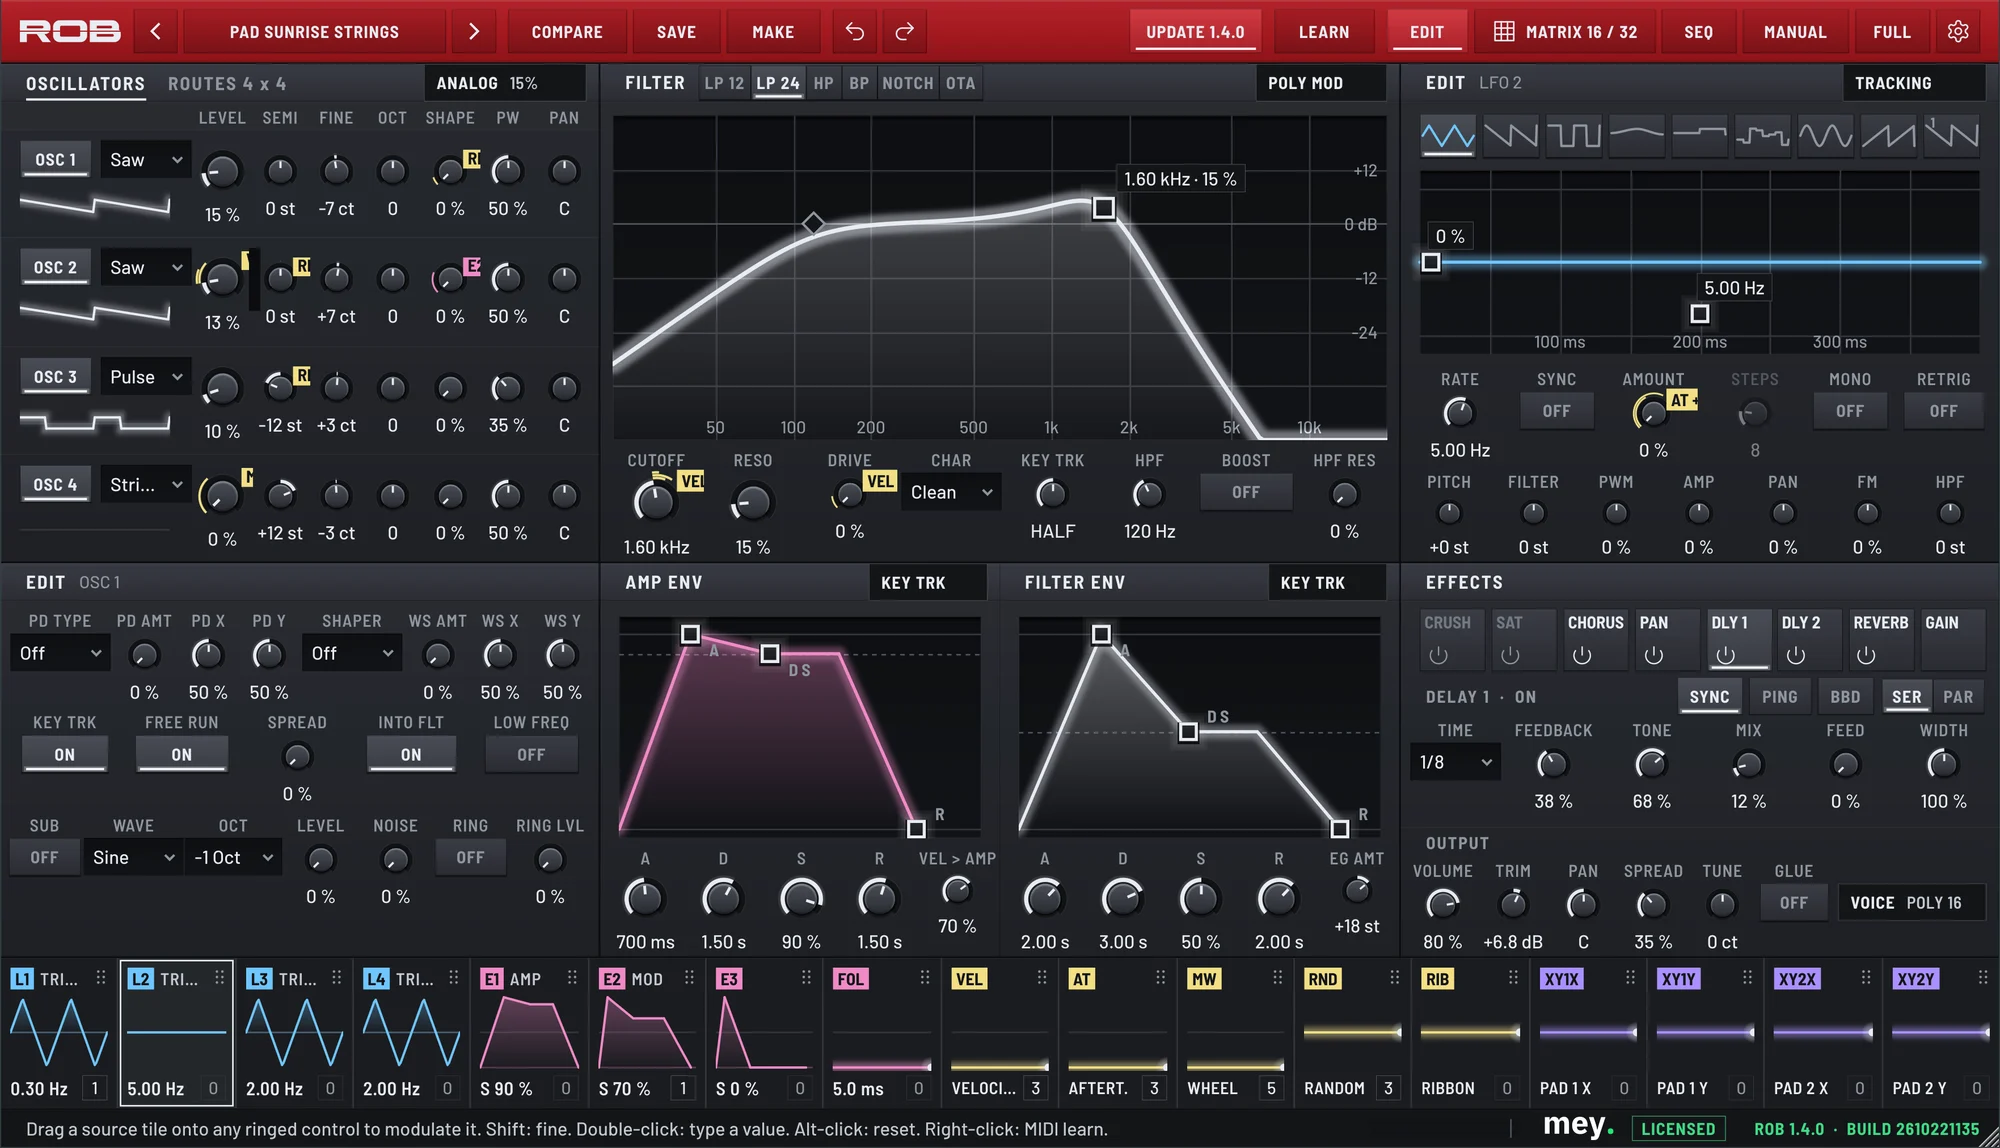
Task: Click the redo arrow icon
Action: coord(905,32)
